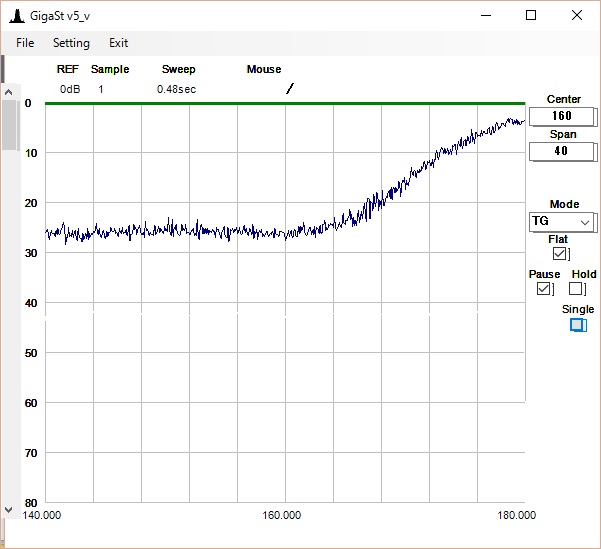Click the green 0 dB reference line
Screen dimensions: 601x549
[x=285, y=103]
